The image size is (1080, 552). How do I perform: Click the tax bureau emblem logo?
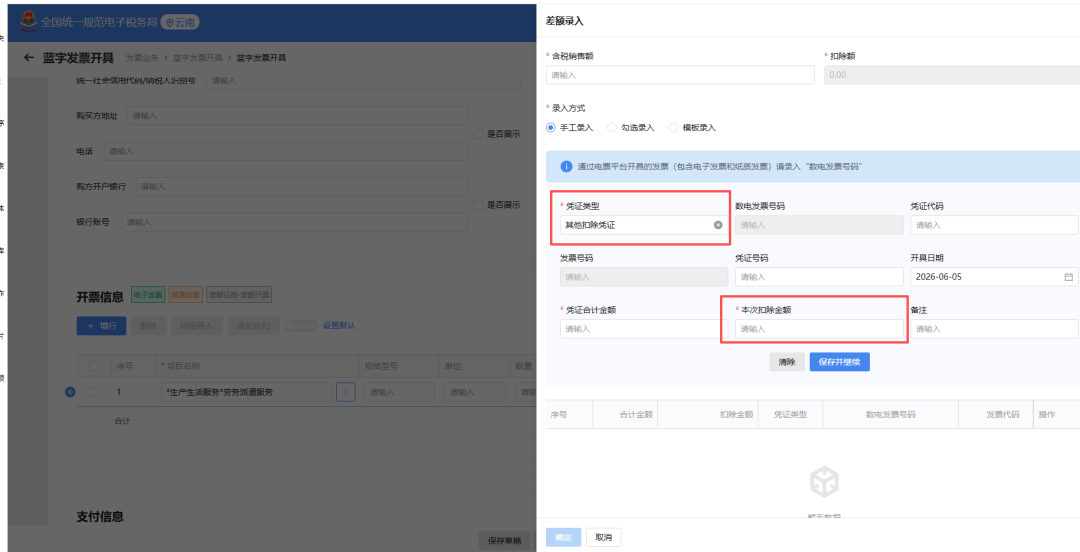pyautogui.click(x=29, y=22)
